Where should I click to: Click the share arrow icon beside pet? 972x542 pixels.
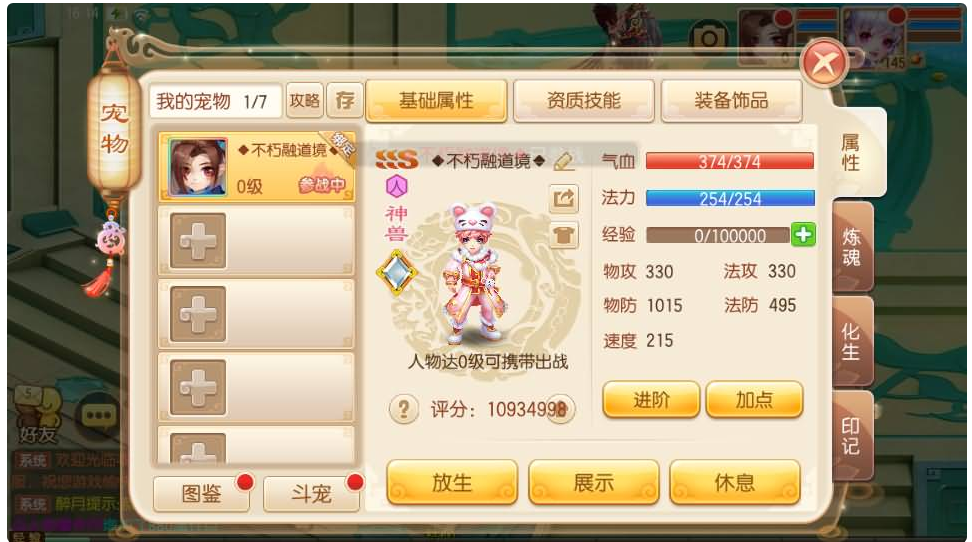click(563, 199)
